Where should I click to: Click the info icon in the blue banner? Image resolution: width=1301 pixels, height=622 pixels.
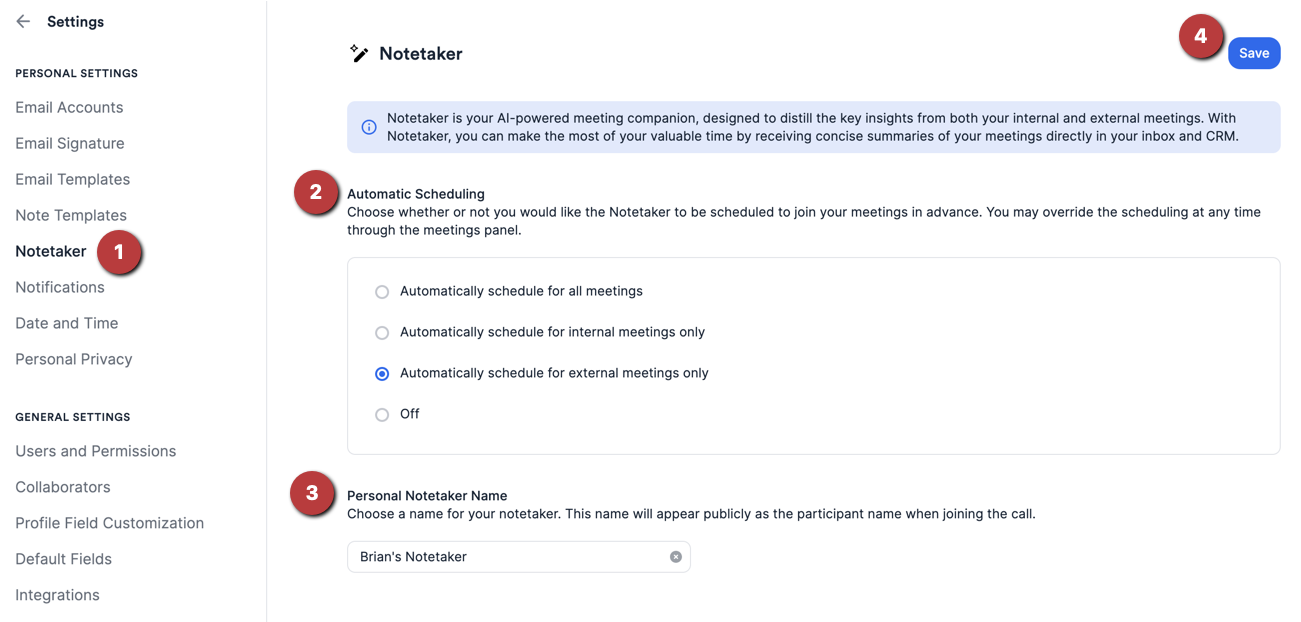pos(368,127)
